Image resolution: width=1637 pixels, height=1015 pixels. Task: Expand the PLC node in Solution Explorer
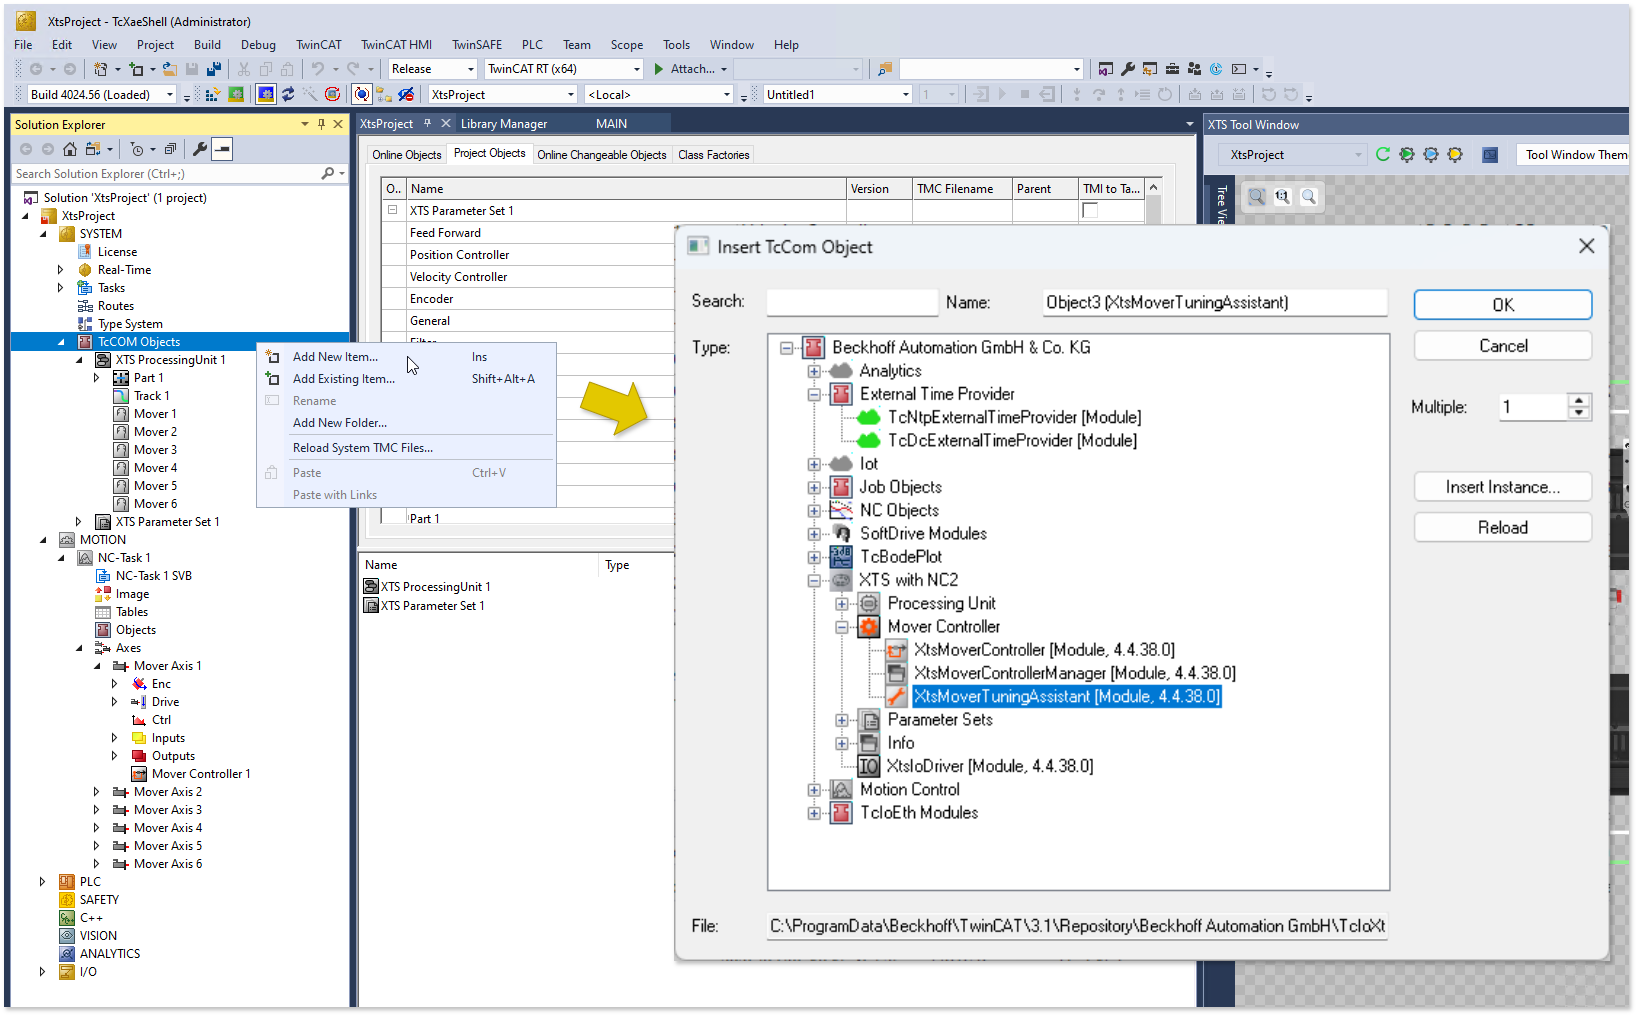[x=42, y=882]
